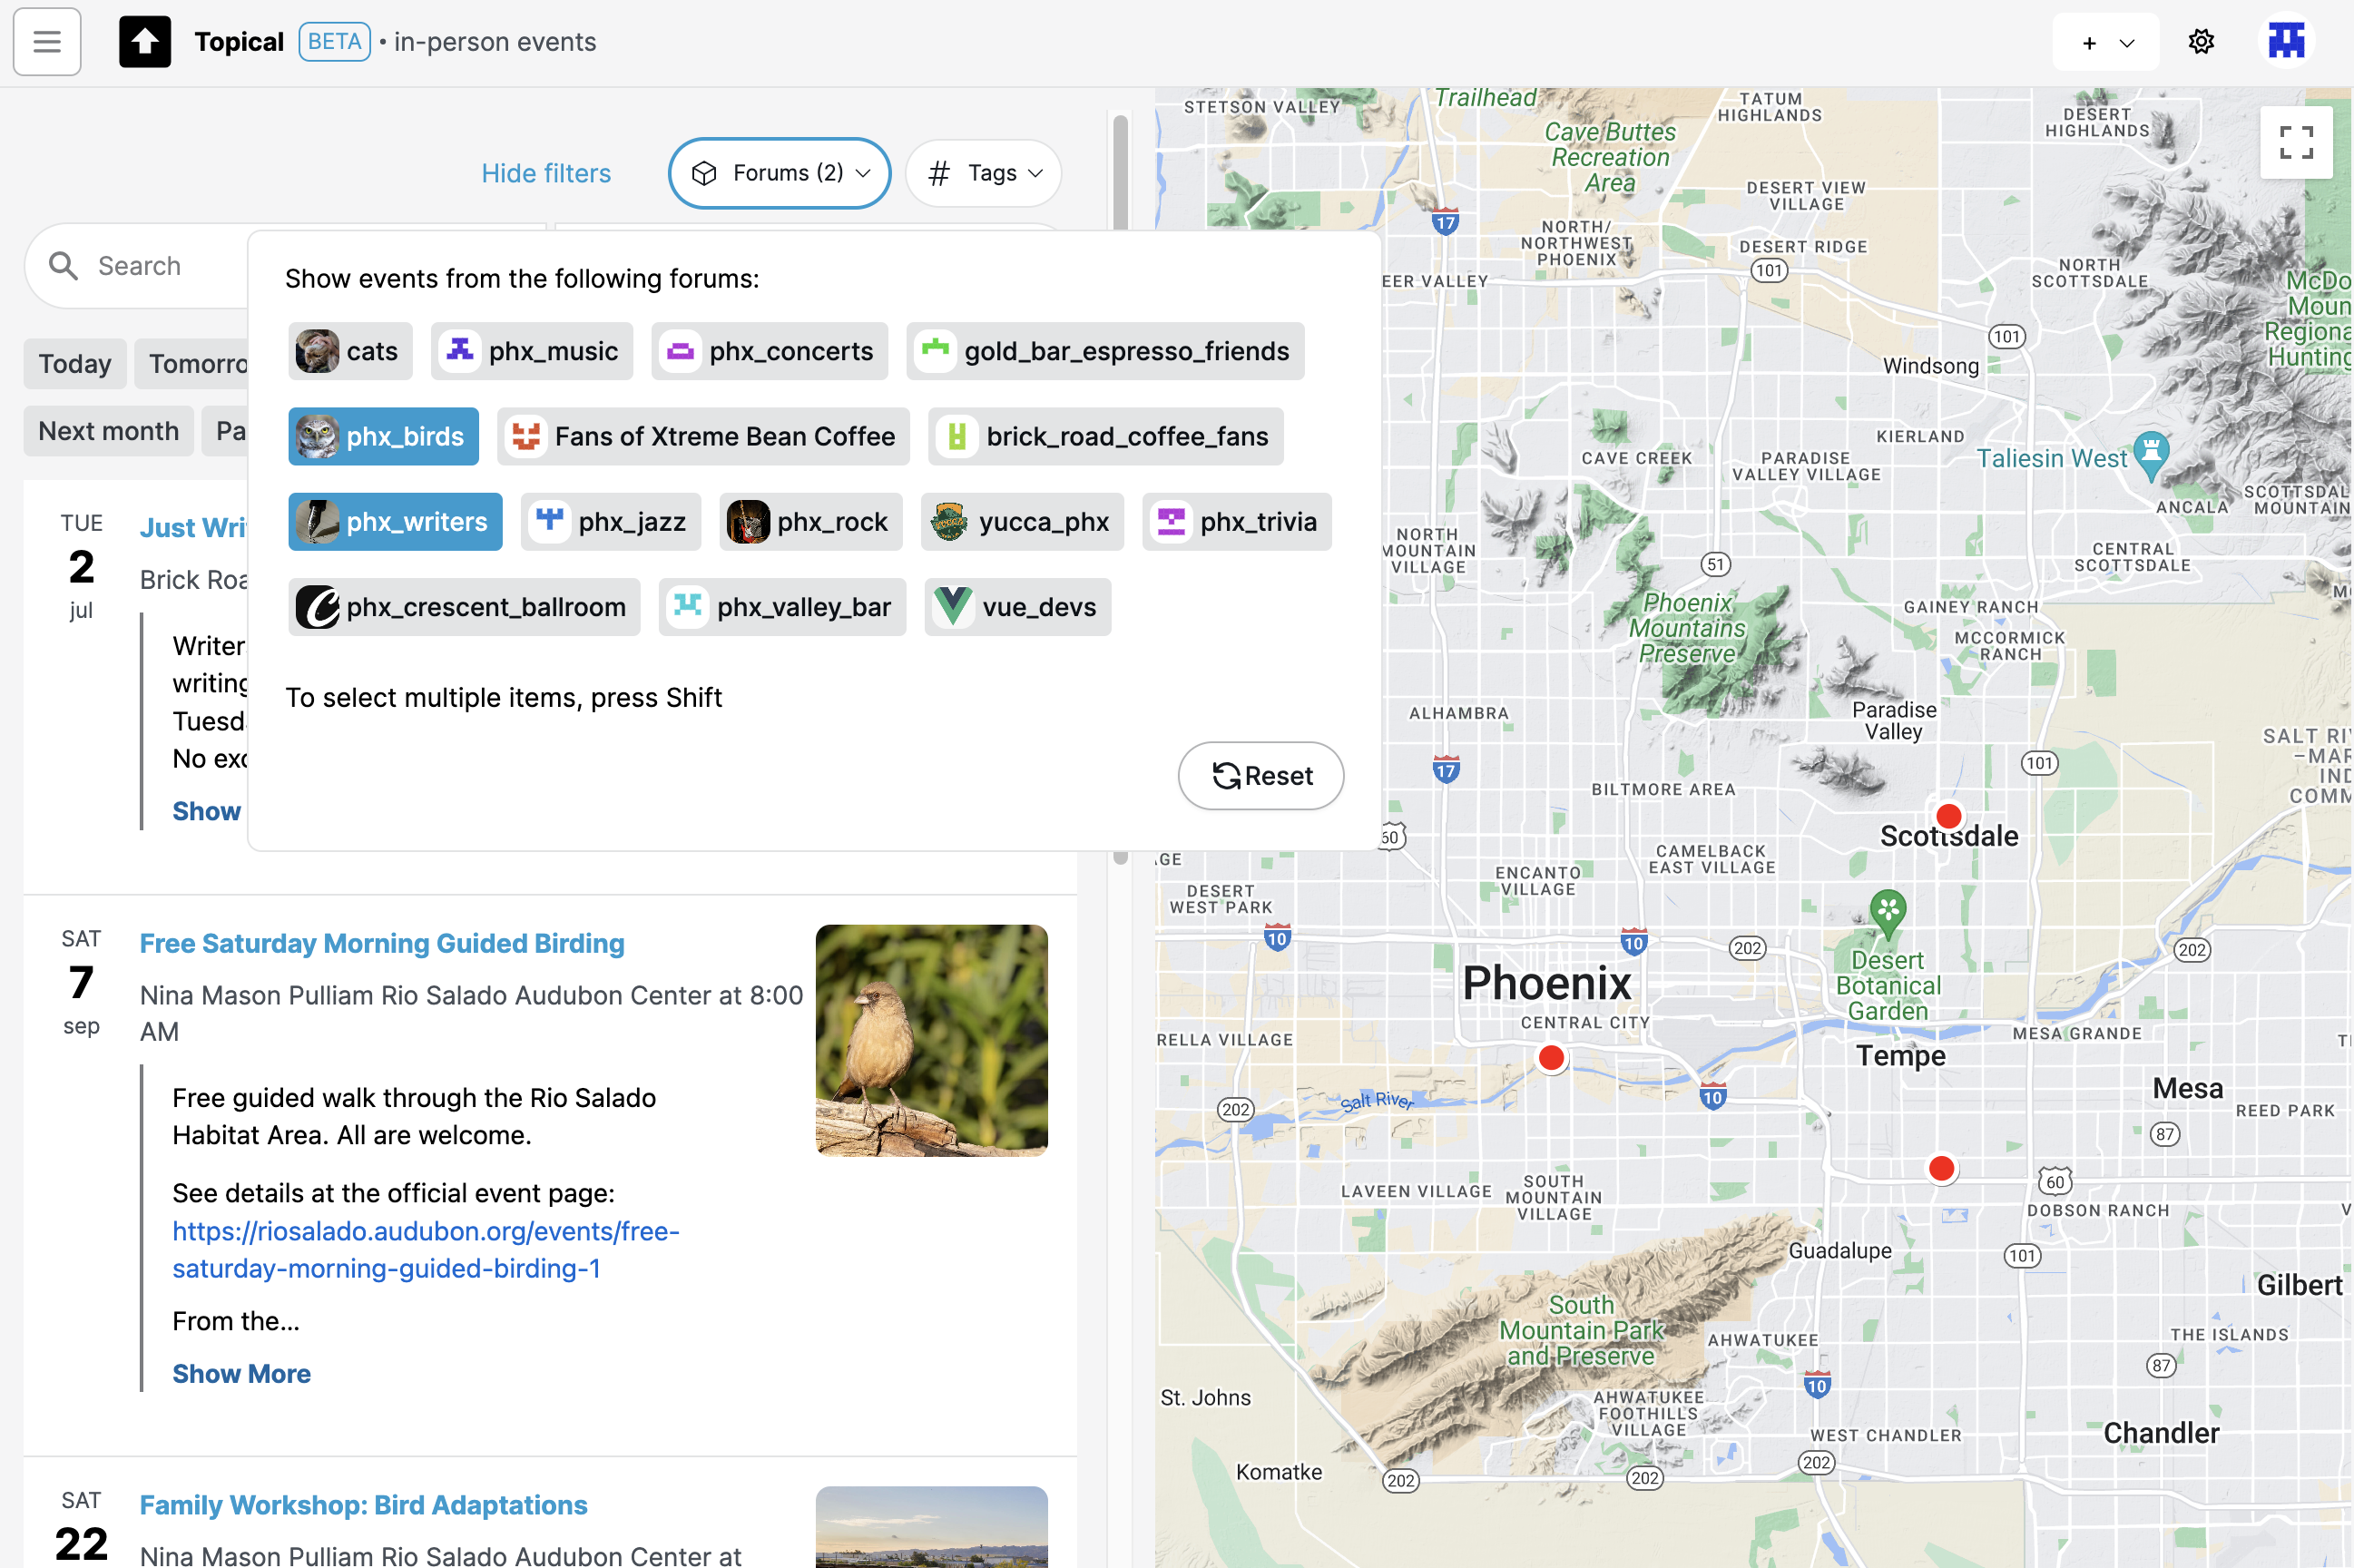This screenshot has width=2354, height=1568.
Task: Click the Mesa-area red event marker
Action: click(x=1941, y=1168)
